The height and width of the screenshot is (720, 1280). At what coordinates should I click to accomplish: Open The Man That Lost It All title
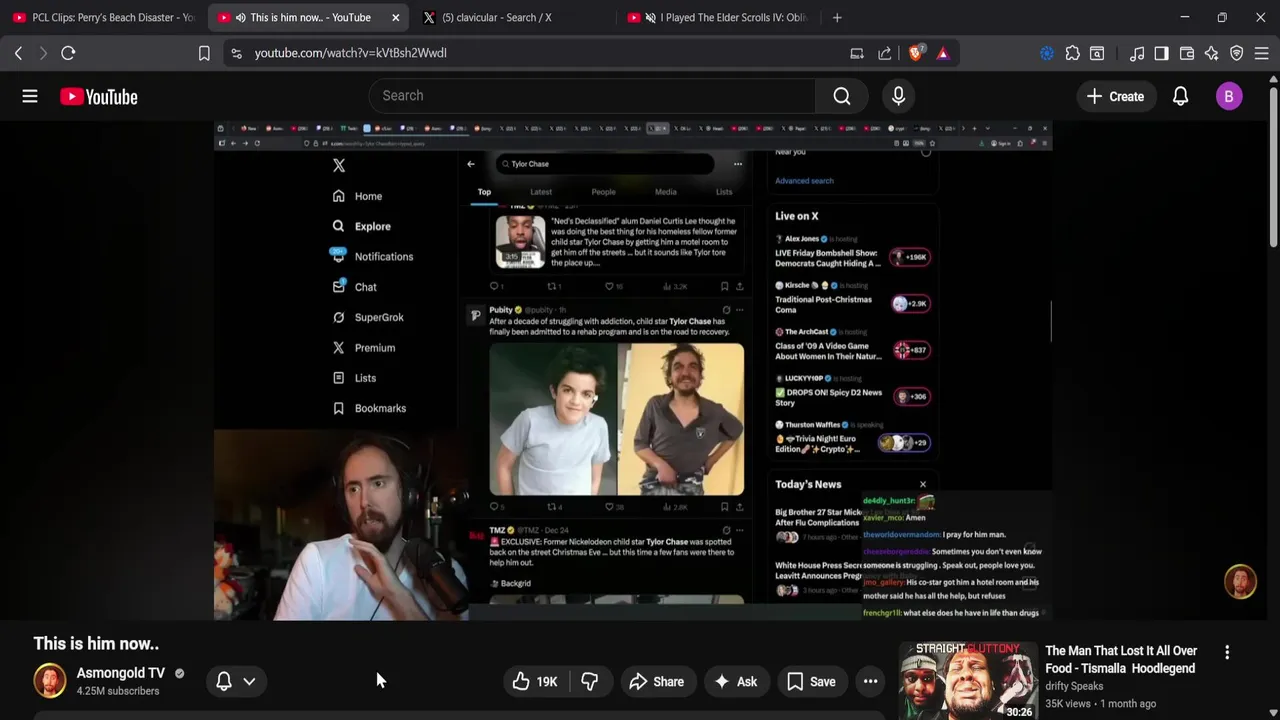pos(1121,659)
